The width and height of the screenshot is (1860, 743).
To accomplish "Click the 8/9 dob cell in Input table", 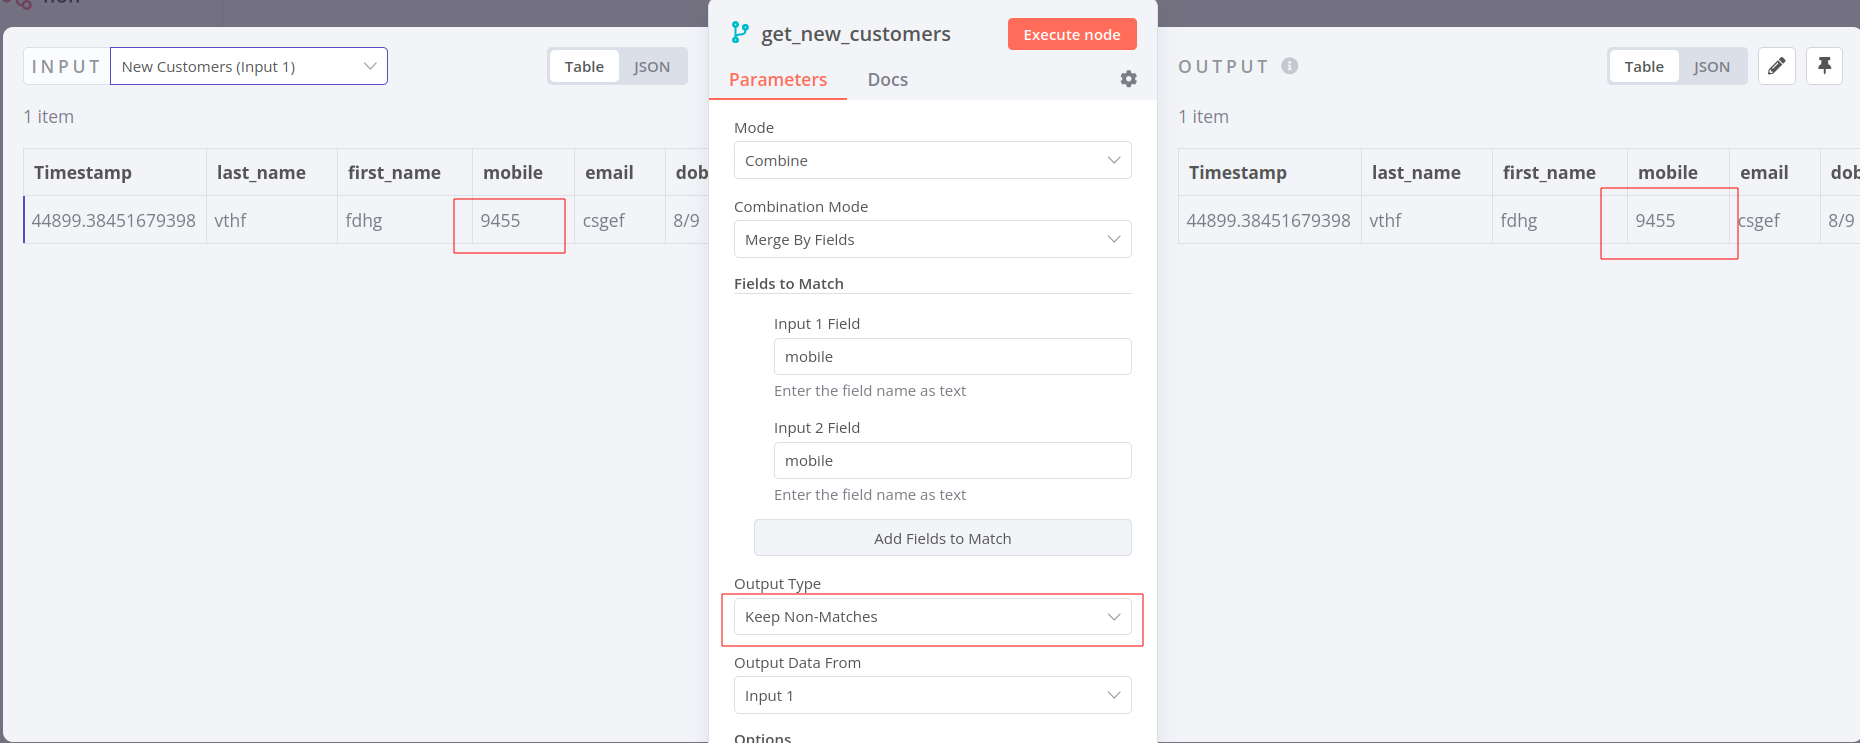I will pos(687,220).
